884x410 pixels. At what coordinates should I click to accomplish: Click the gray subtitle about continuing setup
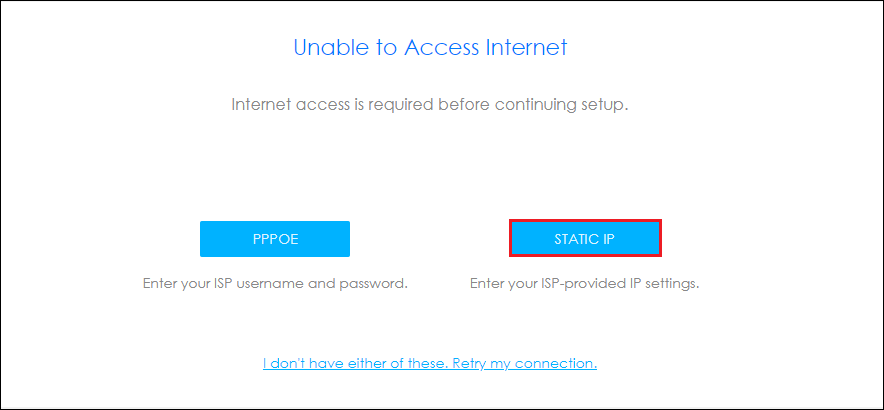430,105
